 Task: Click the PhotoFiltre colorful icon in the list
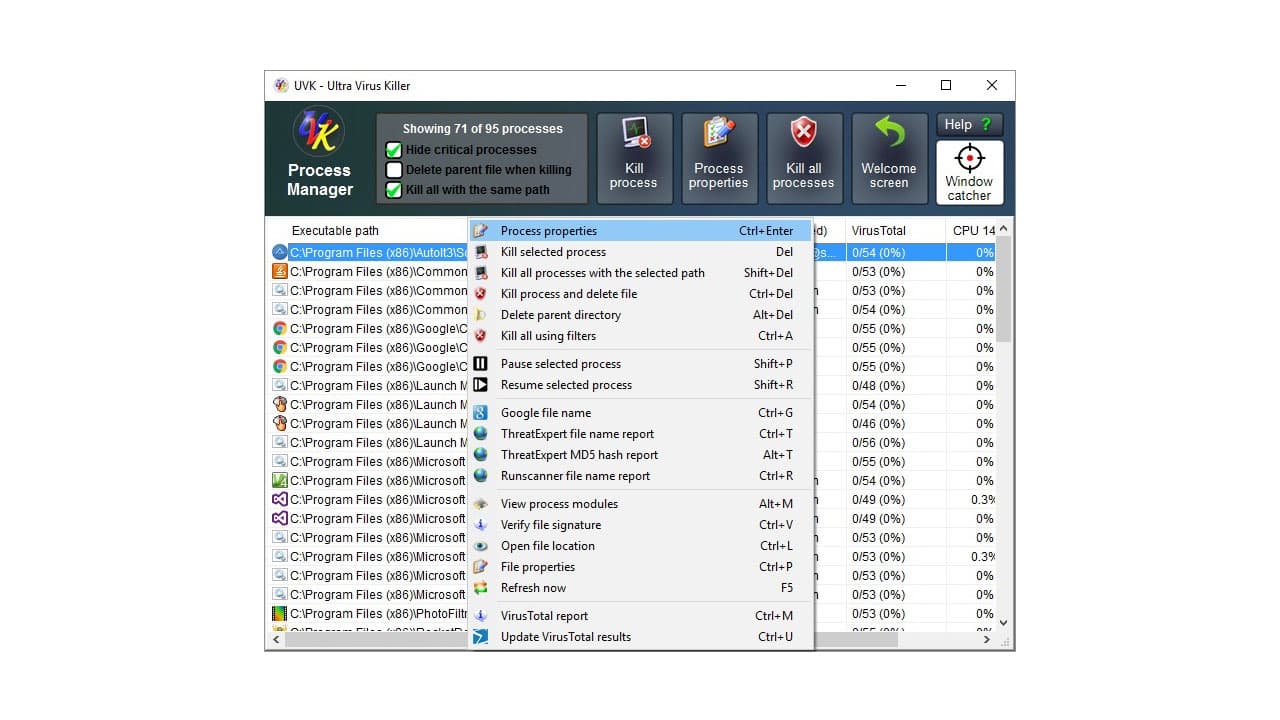(x=281, y=613)
